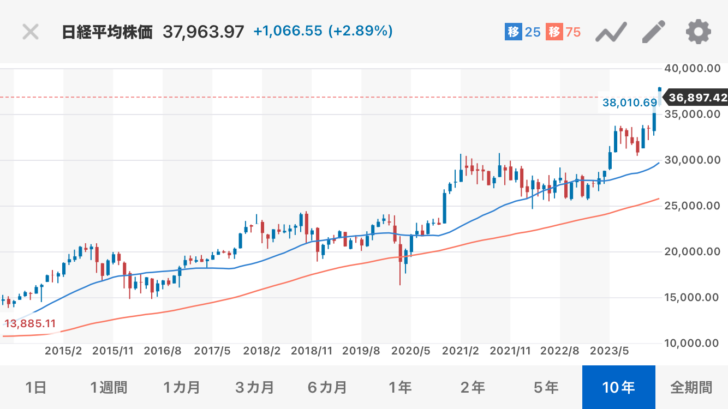Viewport: 728px width, 409px height.
Task: Switch to the 3カ月 range
Action: (255, 387)
